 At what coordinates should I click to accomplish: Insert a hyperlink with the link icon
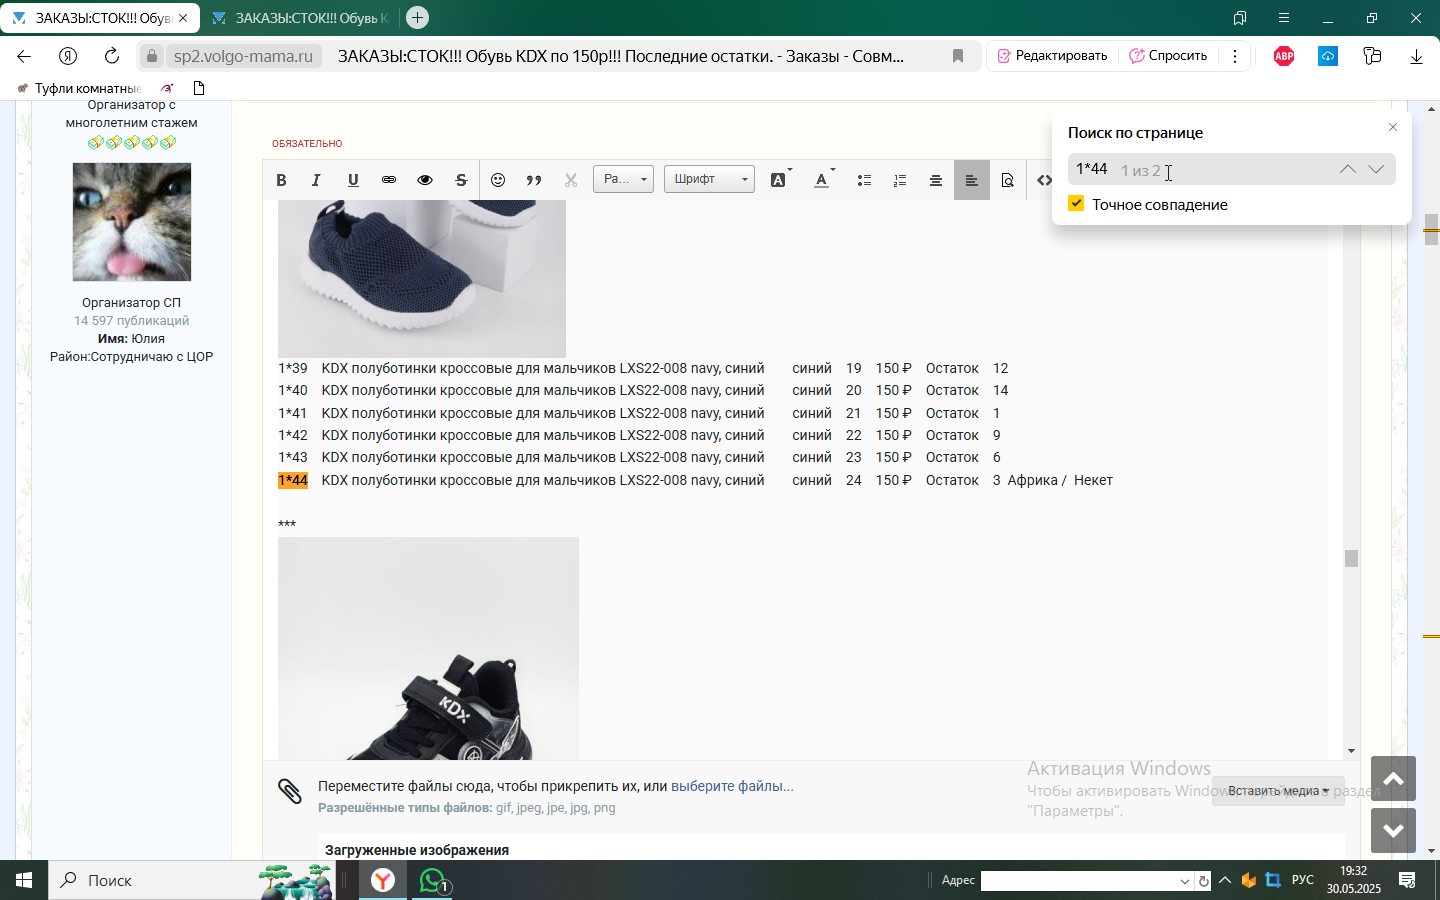pos(389,180)
